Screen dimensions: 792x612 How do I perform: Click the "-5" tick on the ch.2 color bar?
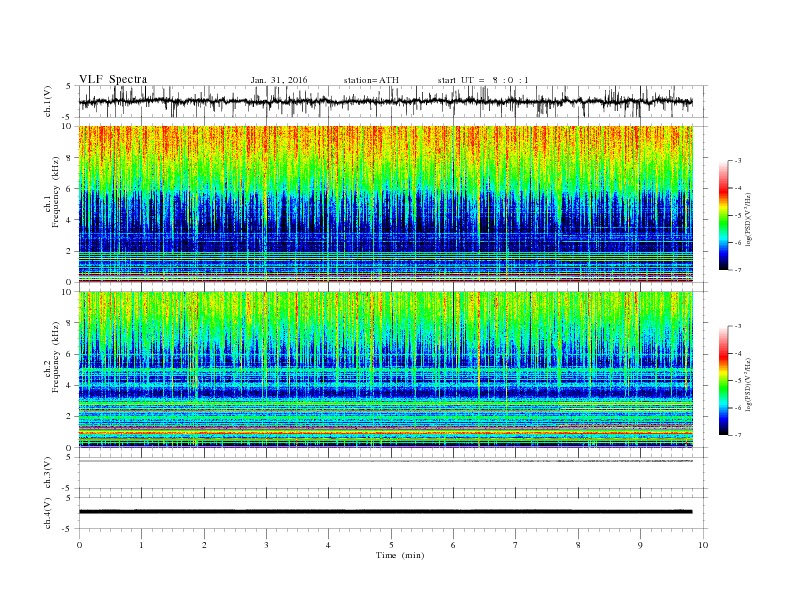coord(738,381)
